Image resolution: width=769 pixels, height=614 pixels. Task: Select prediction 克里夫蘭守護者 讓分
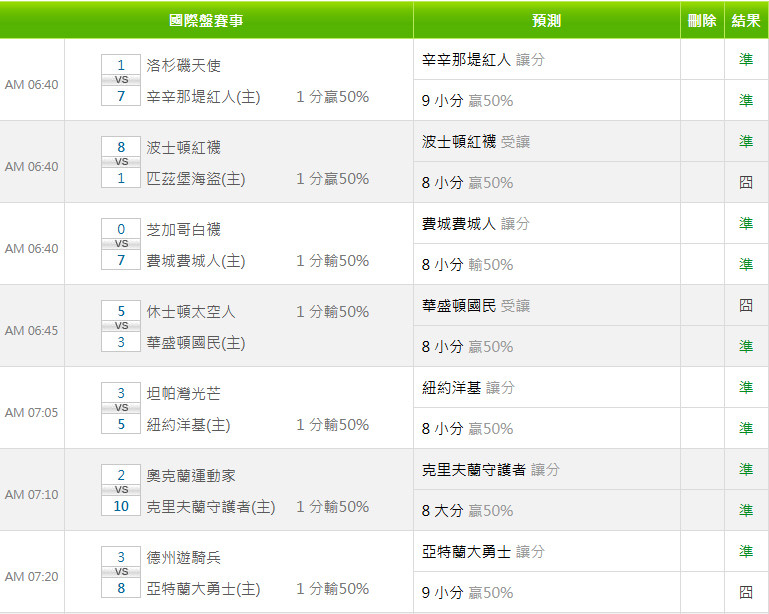pyautogui.click(x=490, y=469)
